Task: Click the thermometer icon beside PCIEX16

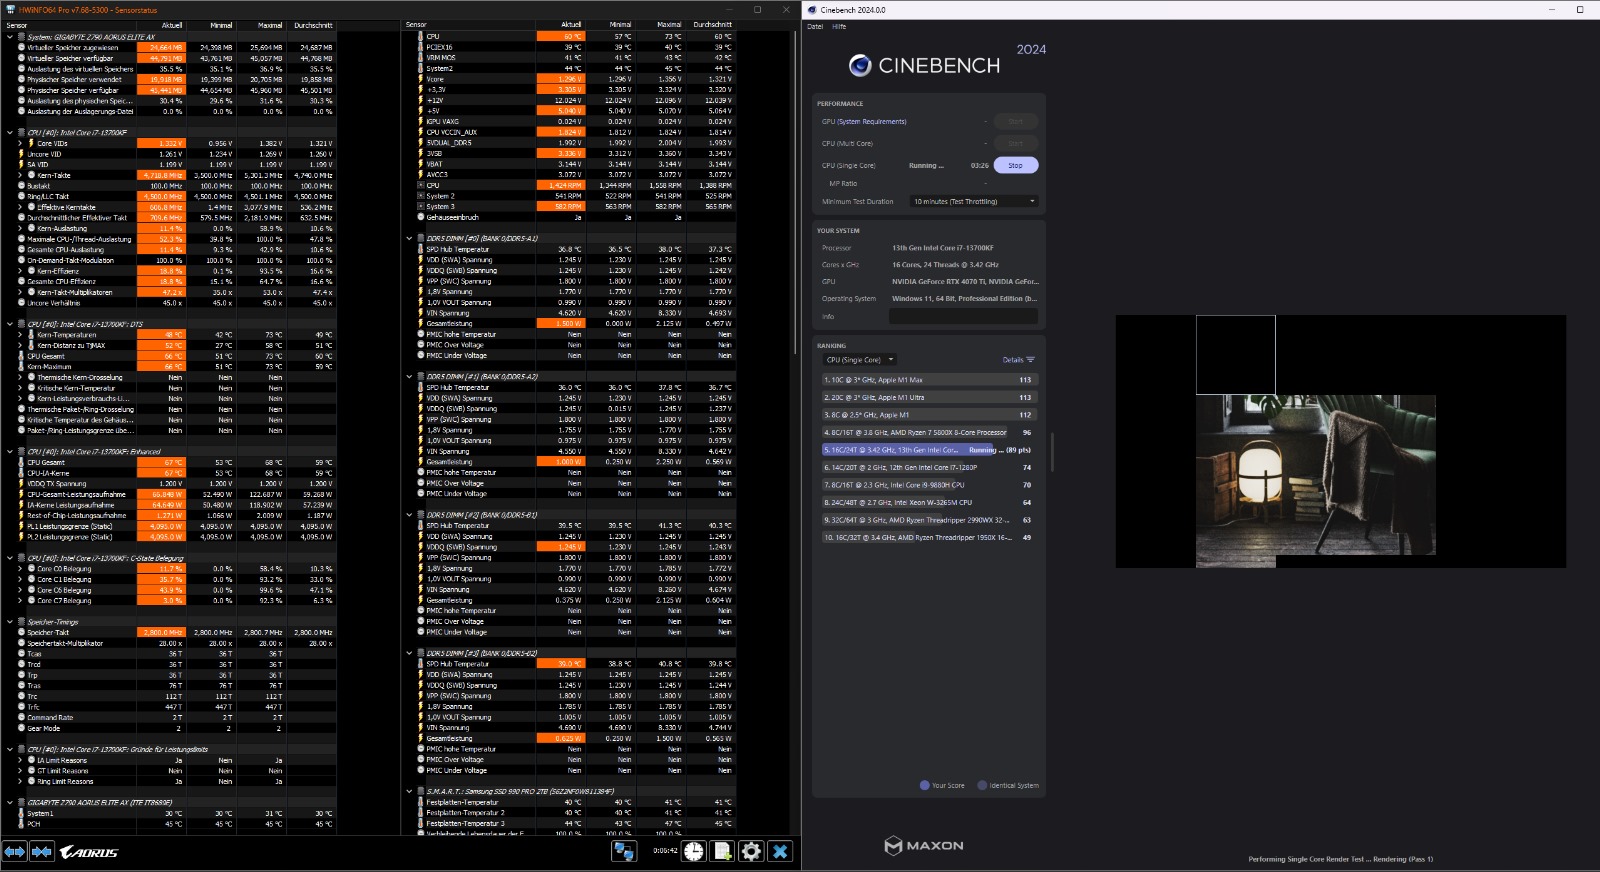Action: 420,47
